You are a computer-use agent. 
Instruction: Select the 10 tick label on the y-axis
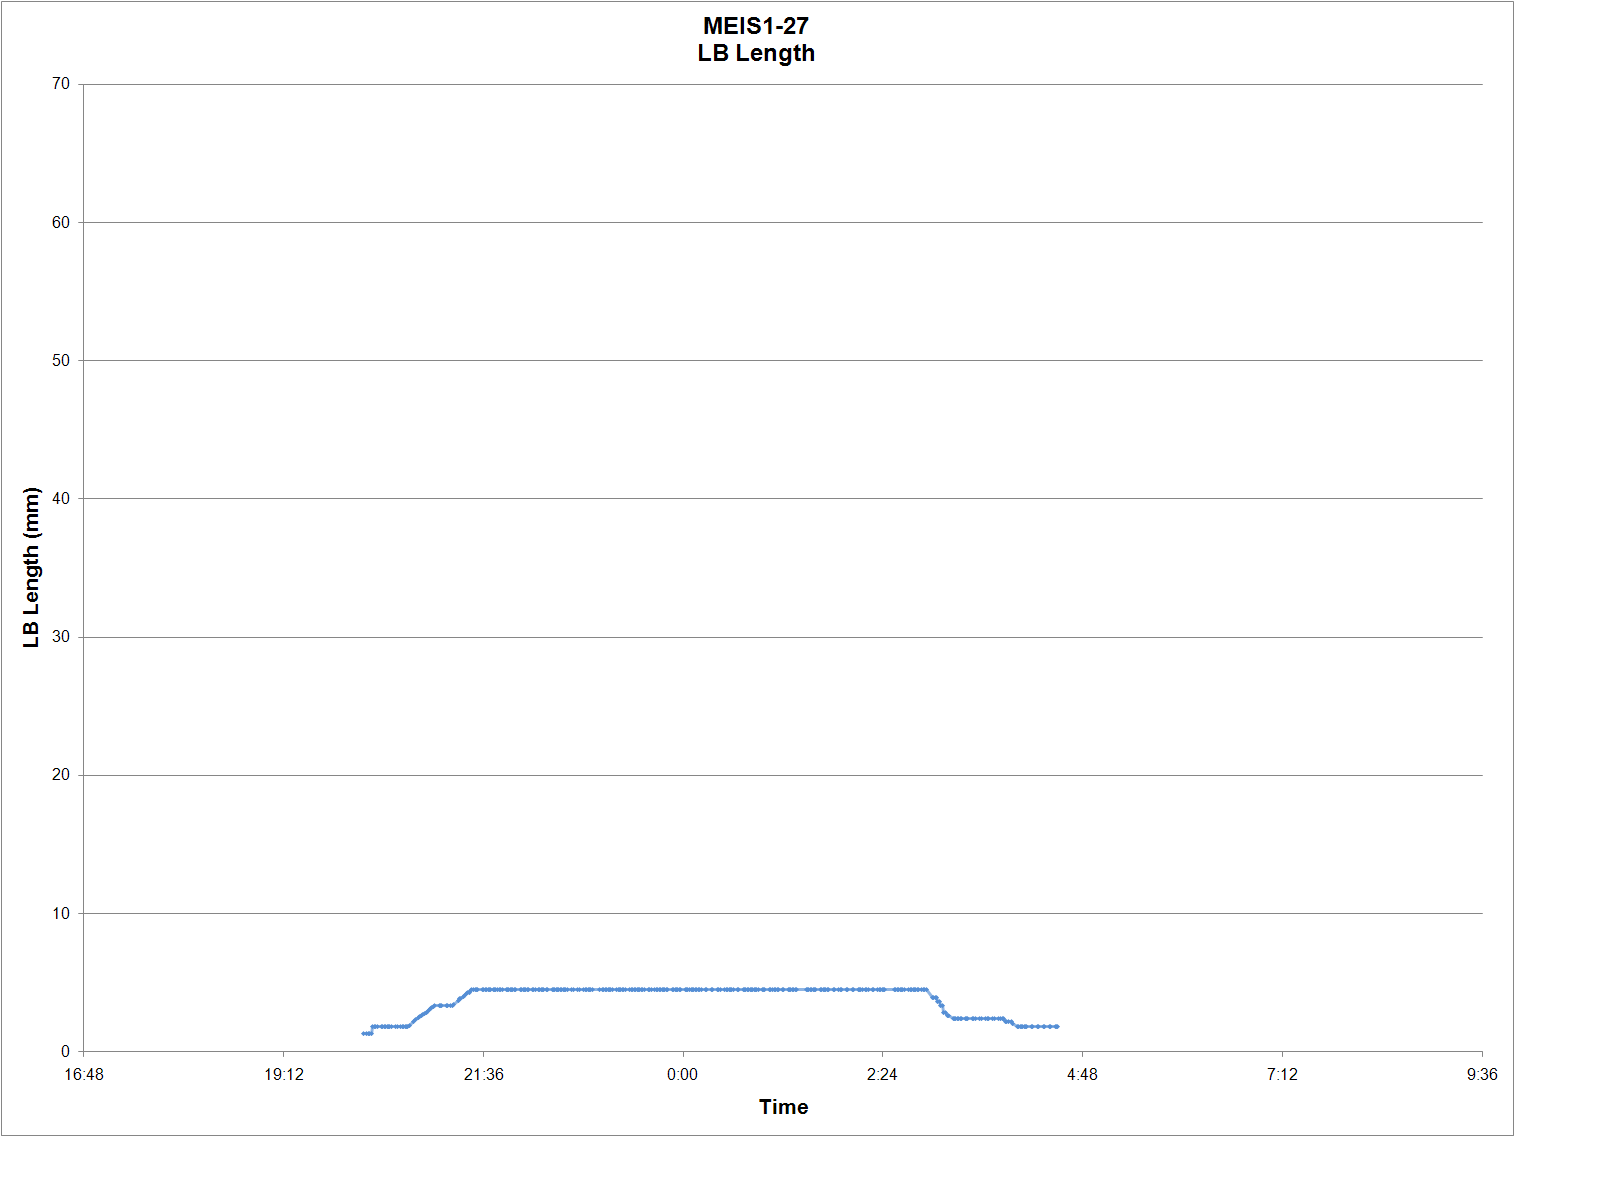click(x=61, y=913)
